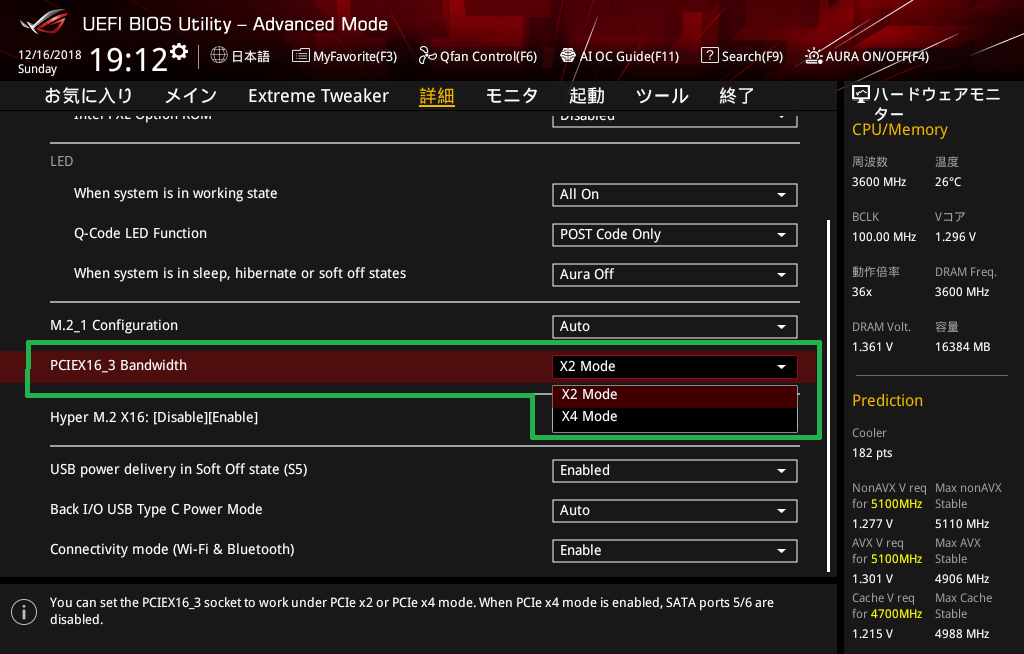Open USB Type C Power Mode dropdown
This screenshot has height=654, width=1024.
[675, 510]
